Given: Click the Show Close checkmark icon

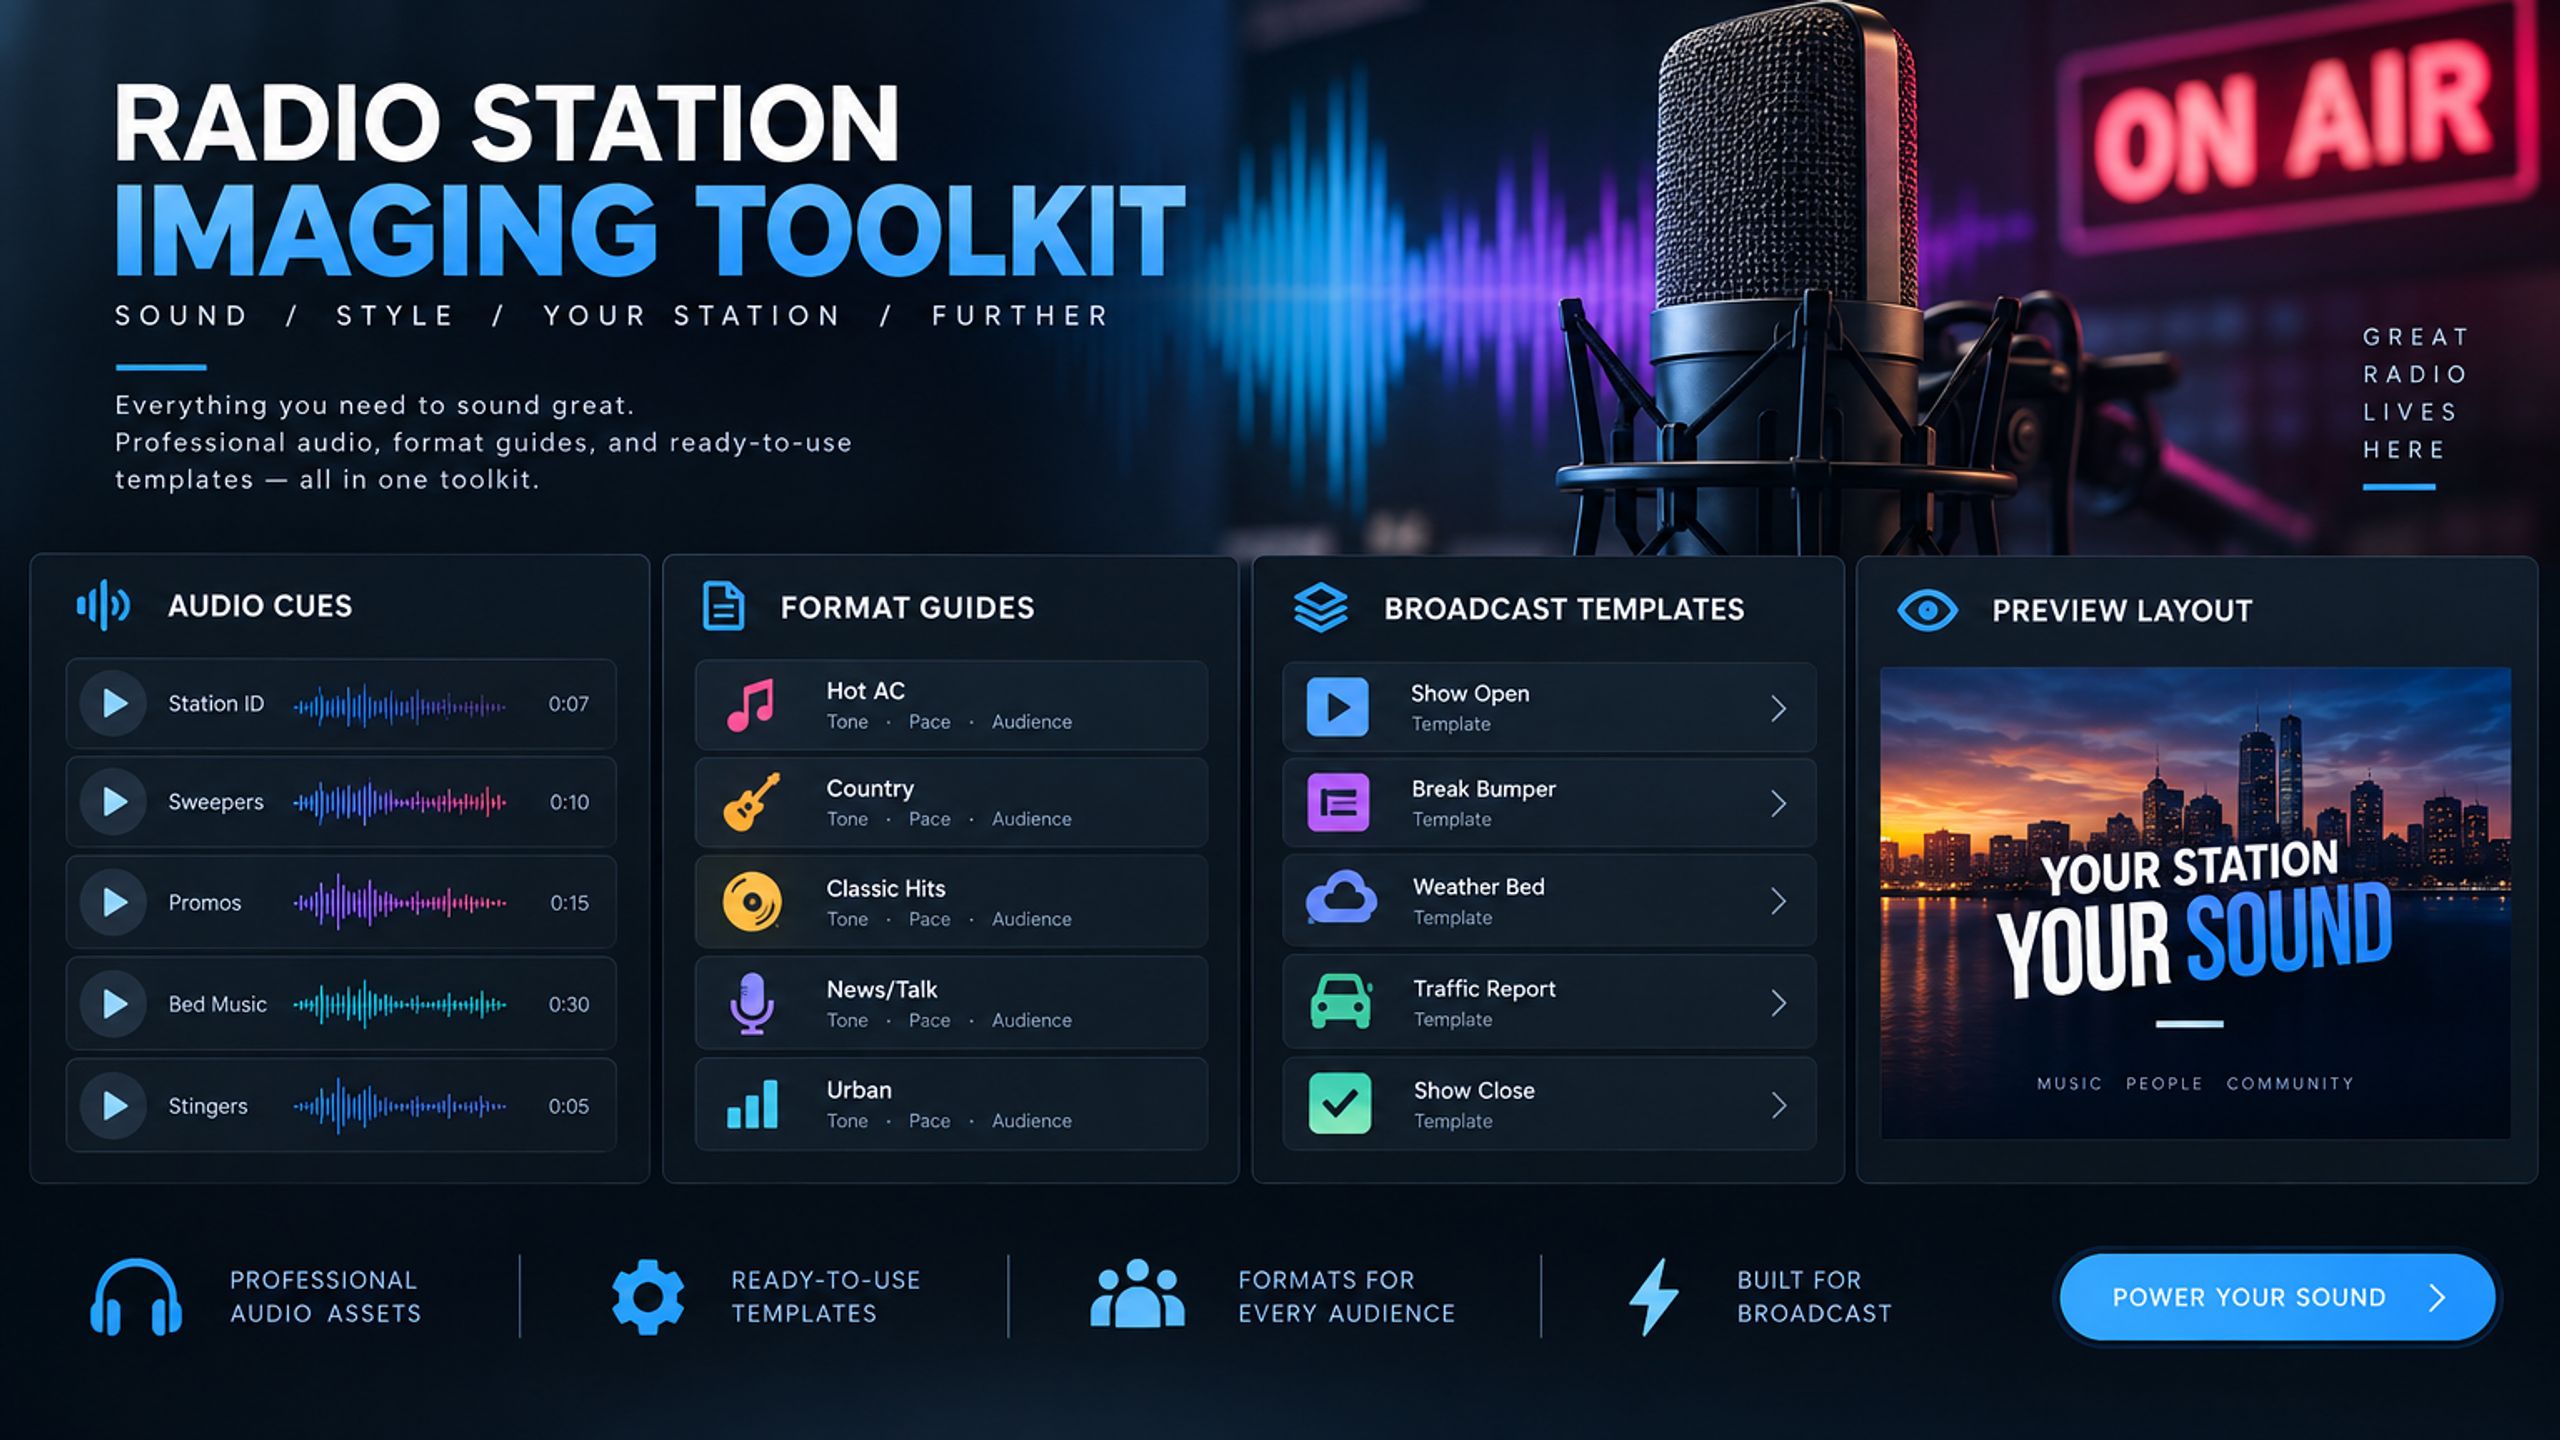Looking at the screenshot, I should pyautogui.click(x=1340, y=1103).
